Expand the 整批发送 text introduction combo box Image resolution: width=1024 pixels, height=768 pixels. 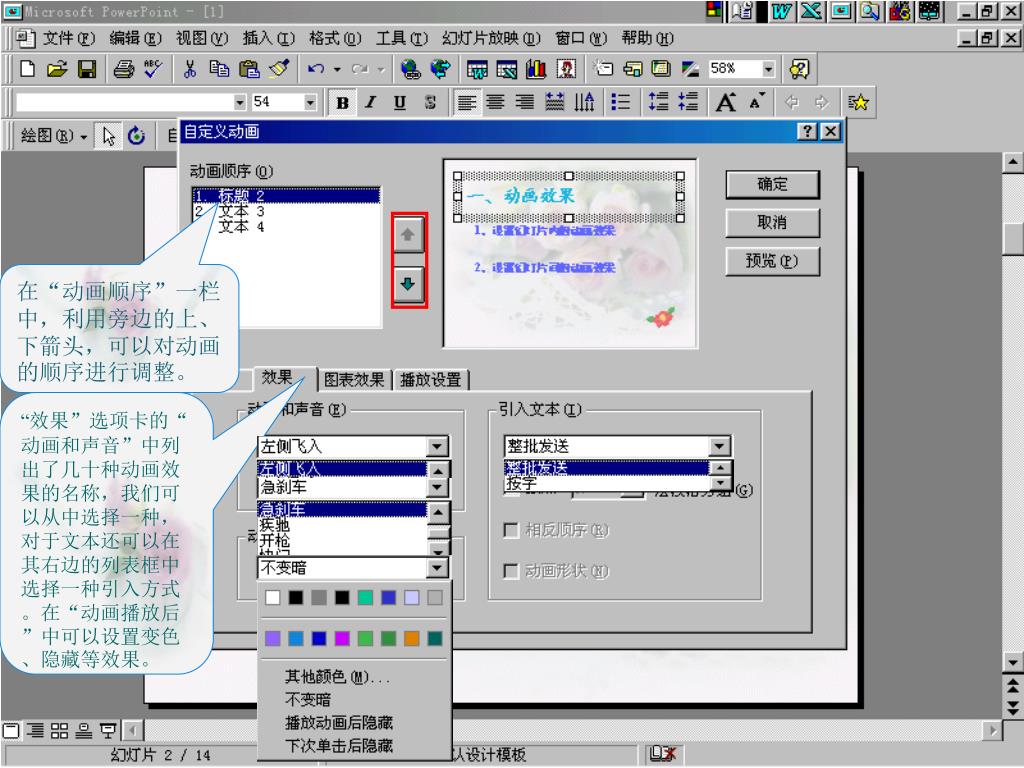click(x=719, y=446)
